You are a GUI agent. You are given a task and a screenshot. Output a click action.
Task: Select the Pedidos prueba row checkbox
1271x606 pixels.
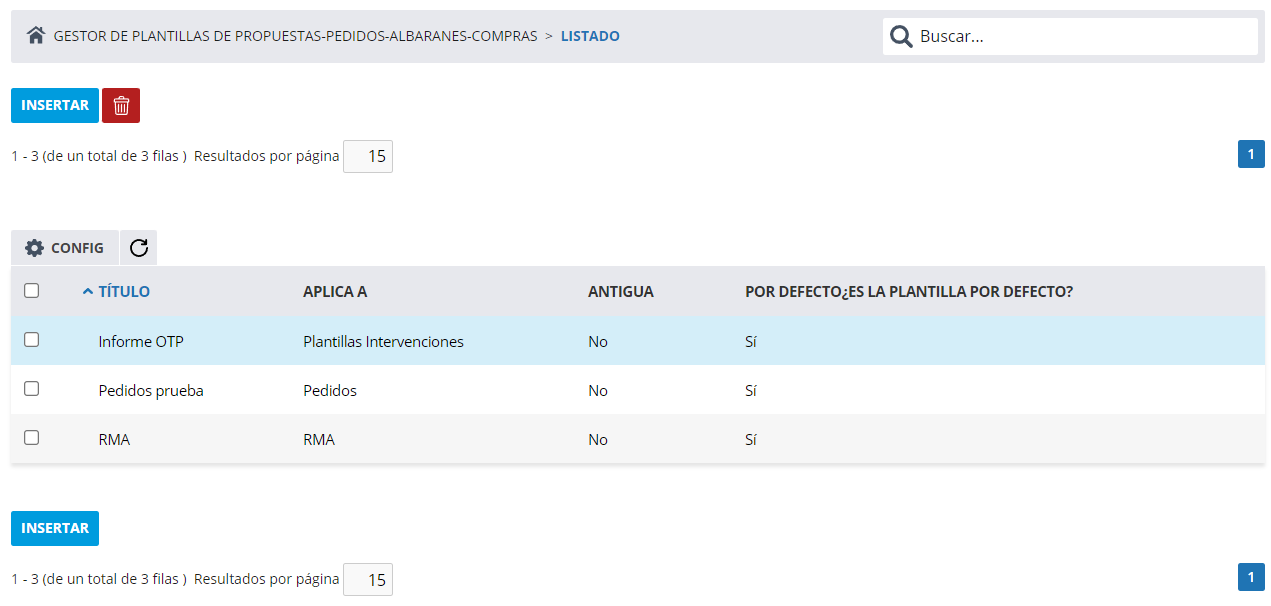click(x=32, y=389)
